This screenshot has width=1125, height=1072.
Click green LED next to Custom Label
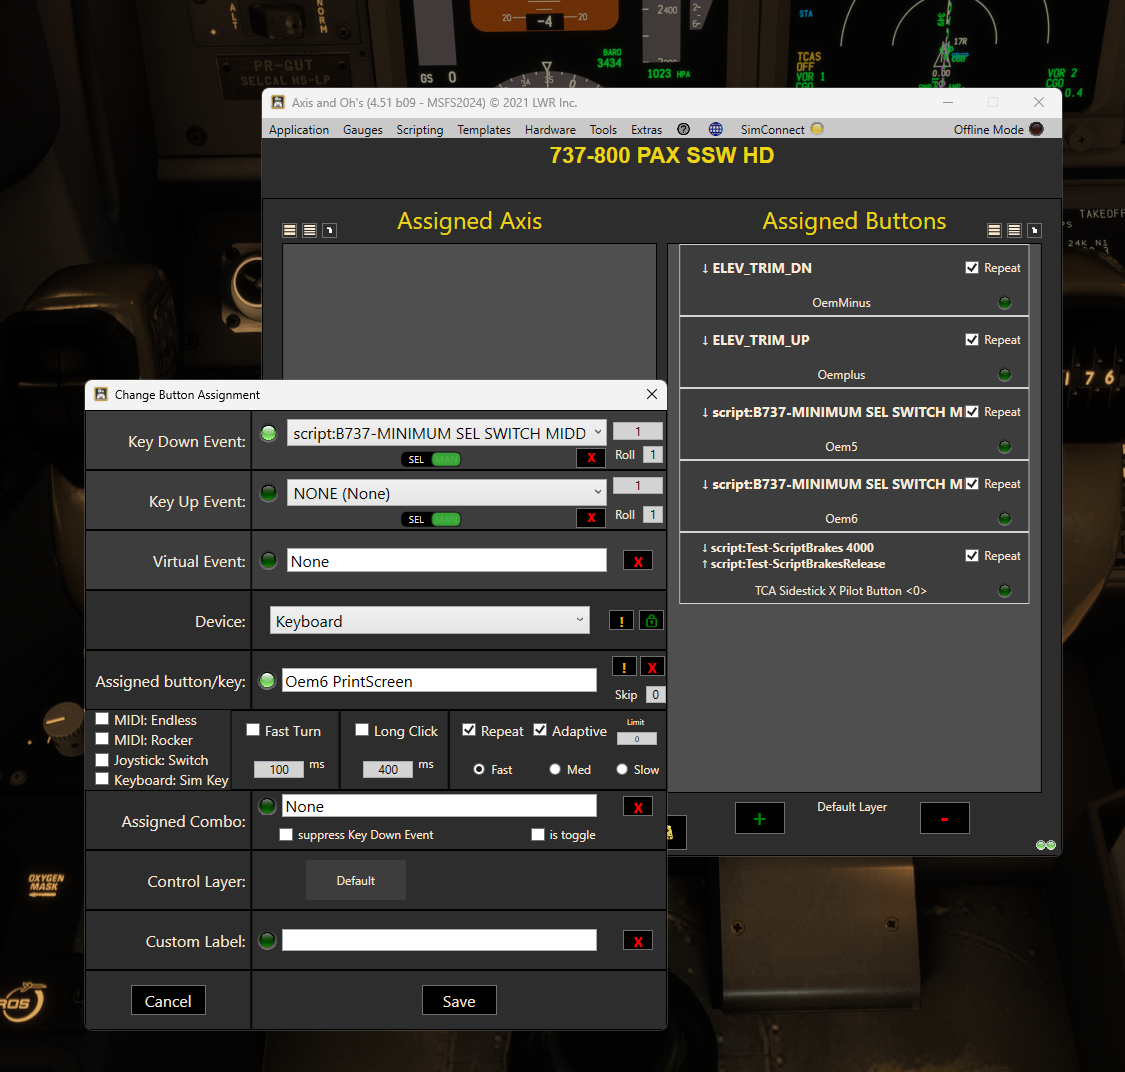click(267, 940)
